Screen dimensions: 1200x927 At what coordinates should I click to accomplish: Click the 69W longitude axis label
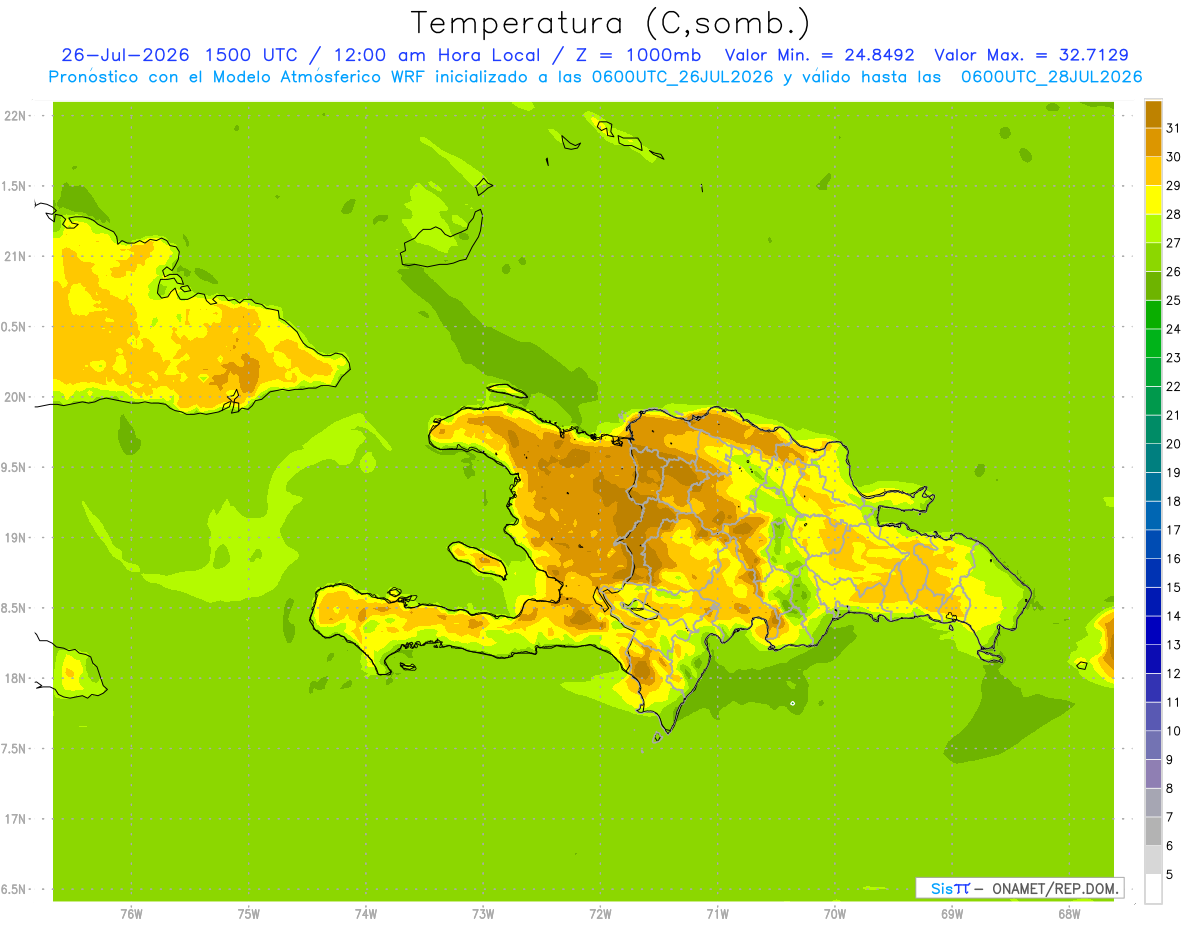pos(952,913)
